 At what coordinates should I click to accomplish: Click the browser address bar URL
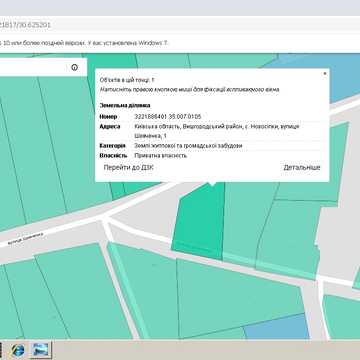click(25, 25)
